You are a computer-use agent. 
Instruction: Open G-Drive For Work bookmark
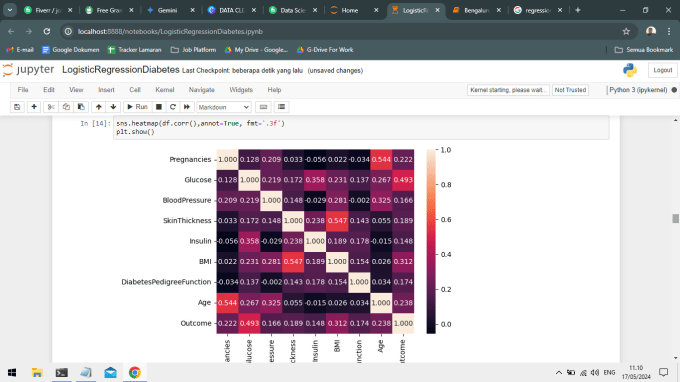pos(325,50)
